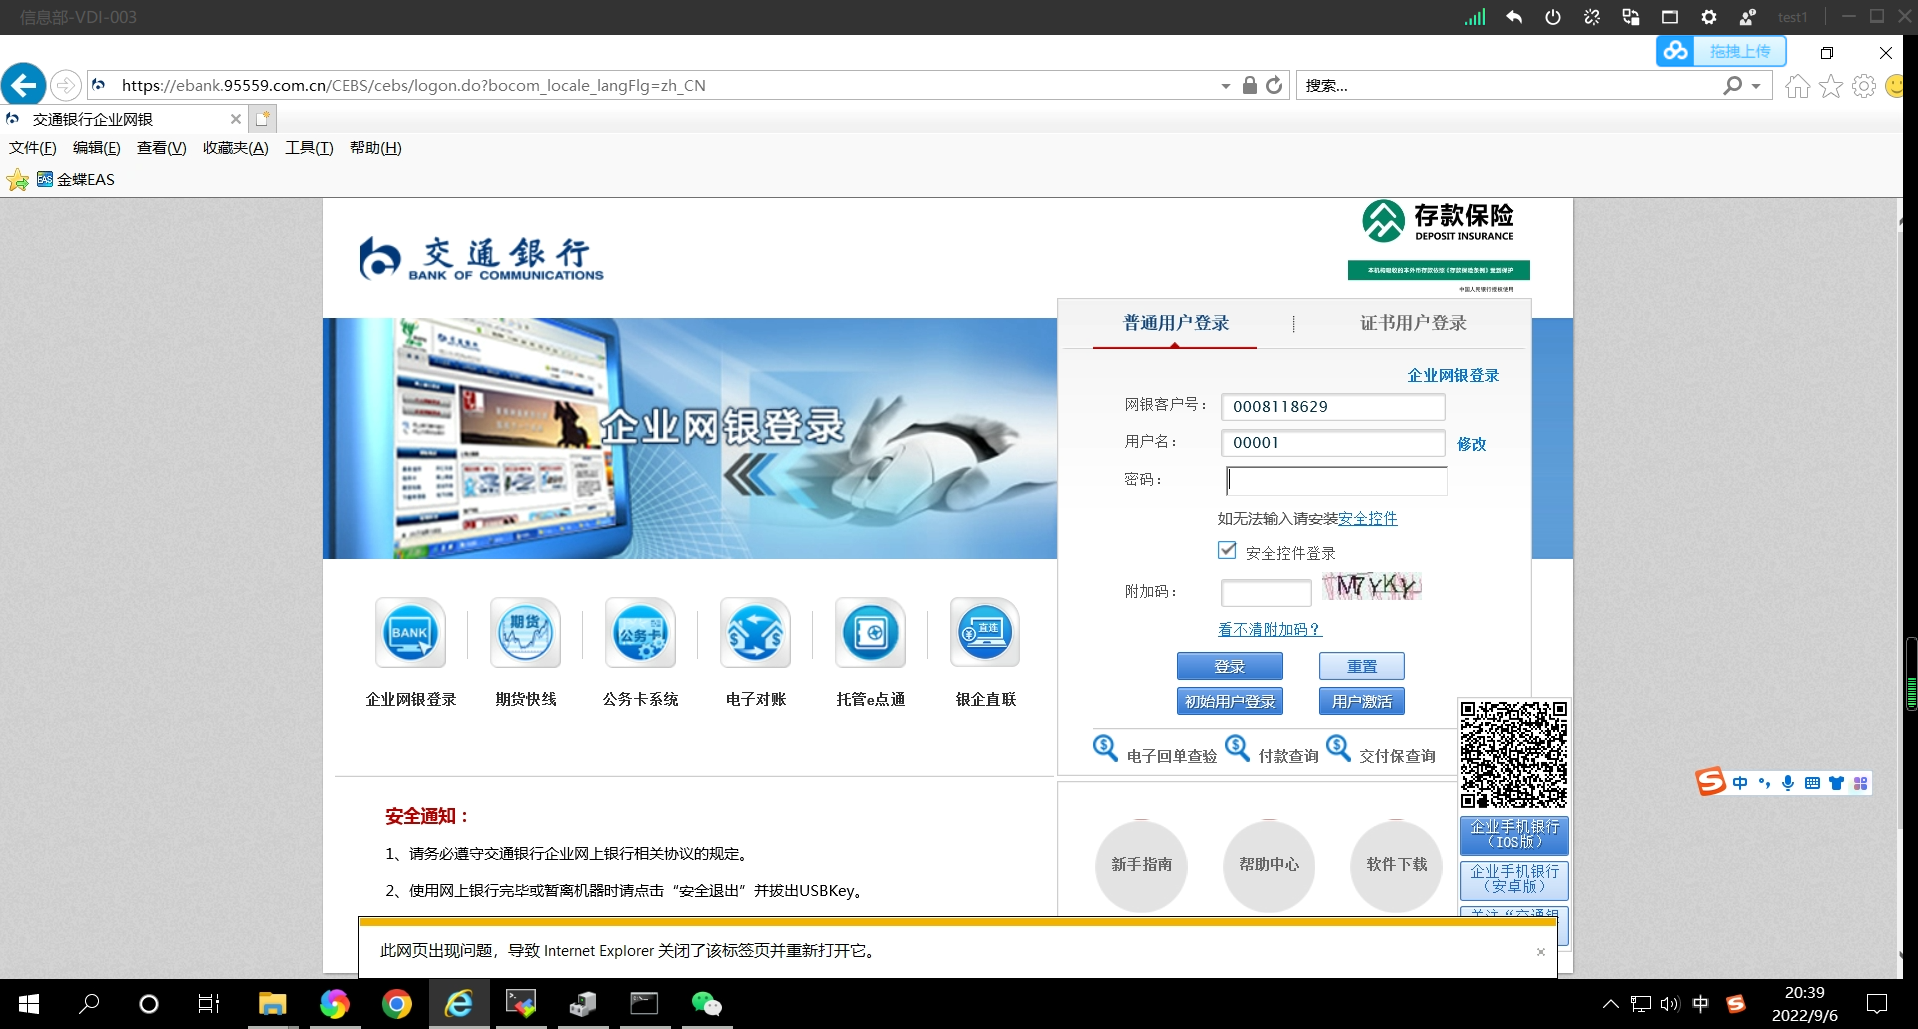This screenshot has width=1918, height=1029.
Task: Open the 安全控件 install link
Action: tap(1368, 518)
